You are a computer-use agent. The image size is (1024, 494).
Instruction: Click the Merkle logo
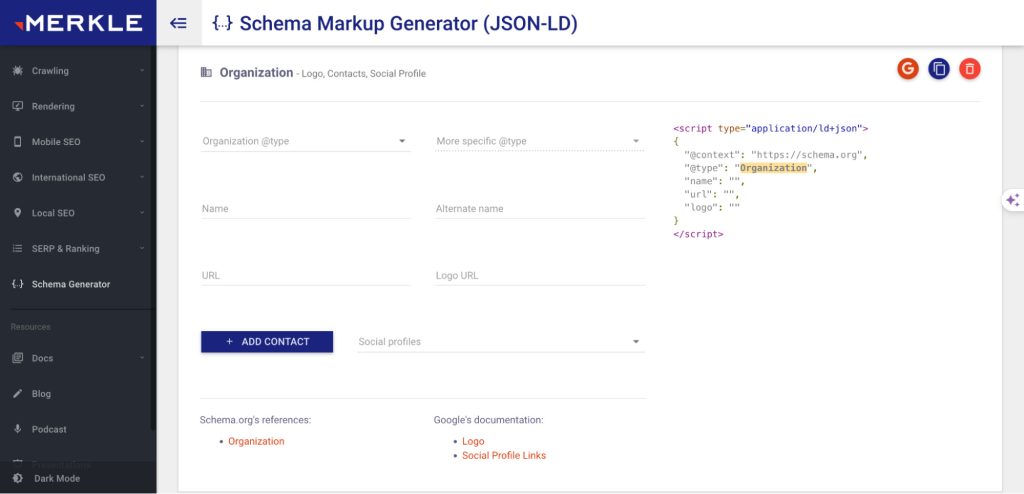tap(77, 22)
